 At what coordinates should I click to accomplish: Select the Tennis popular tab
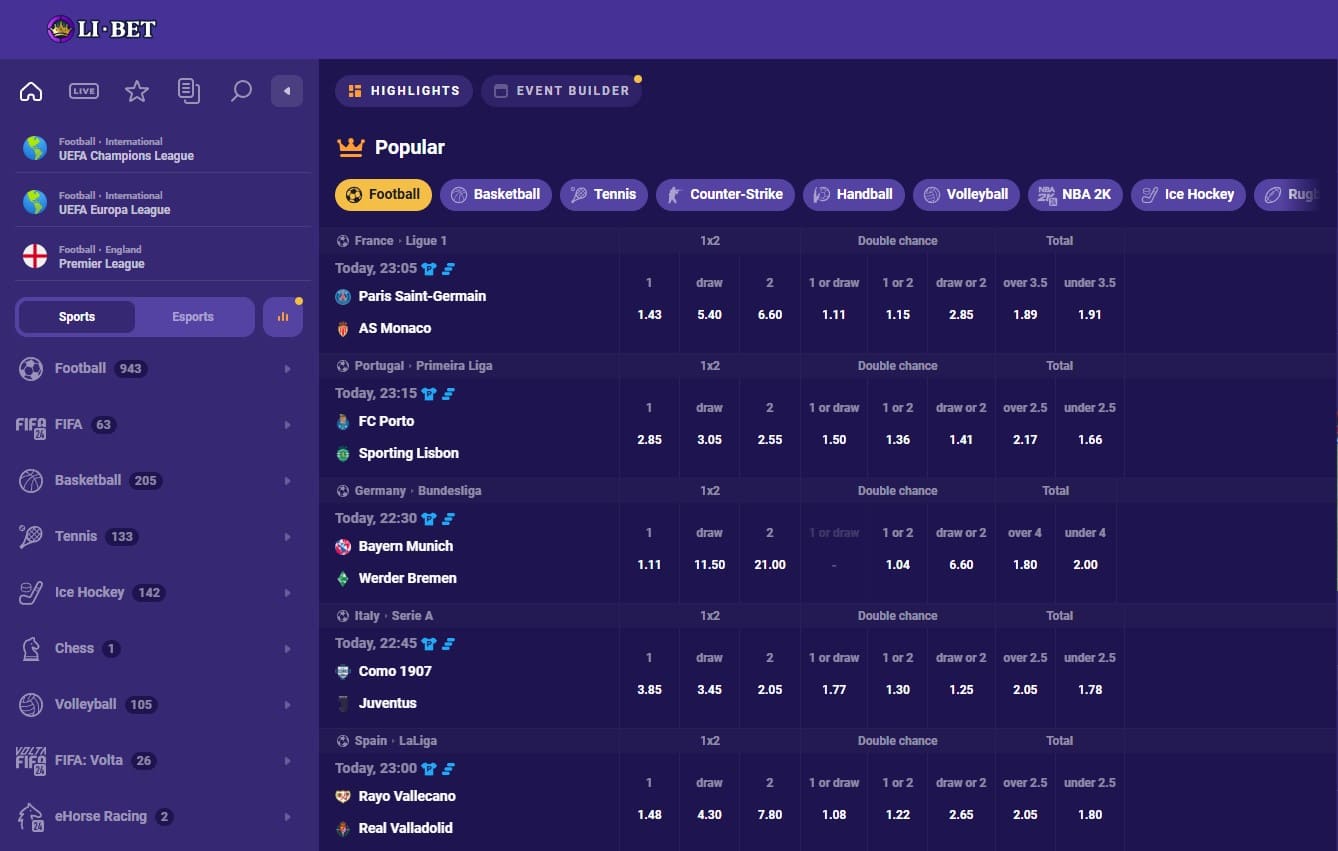point(604,195)
